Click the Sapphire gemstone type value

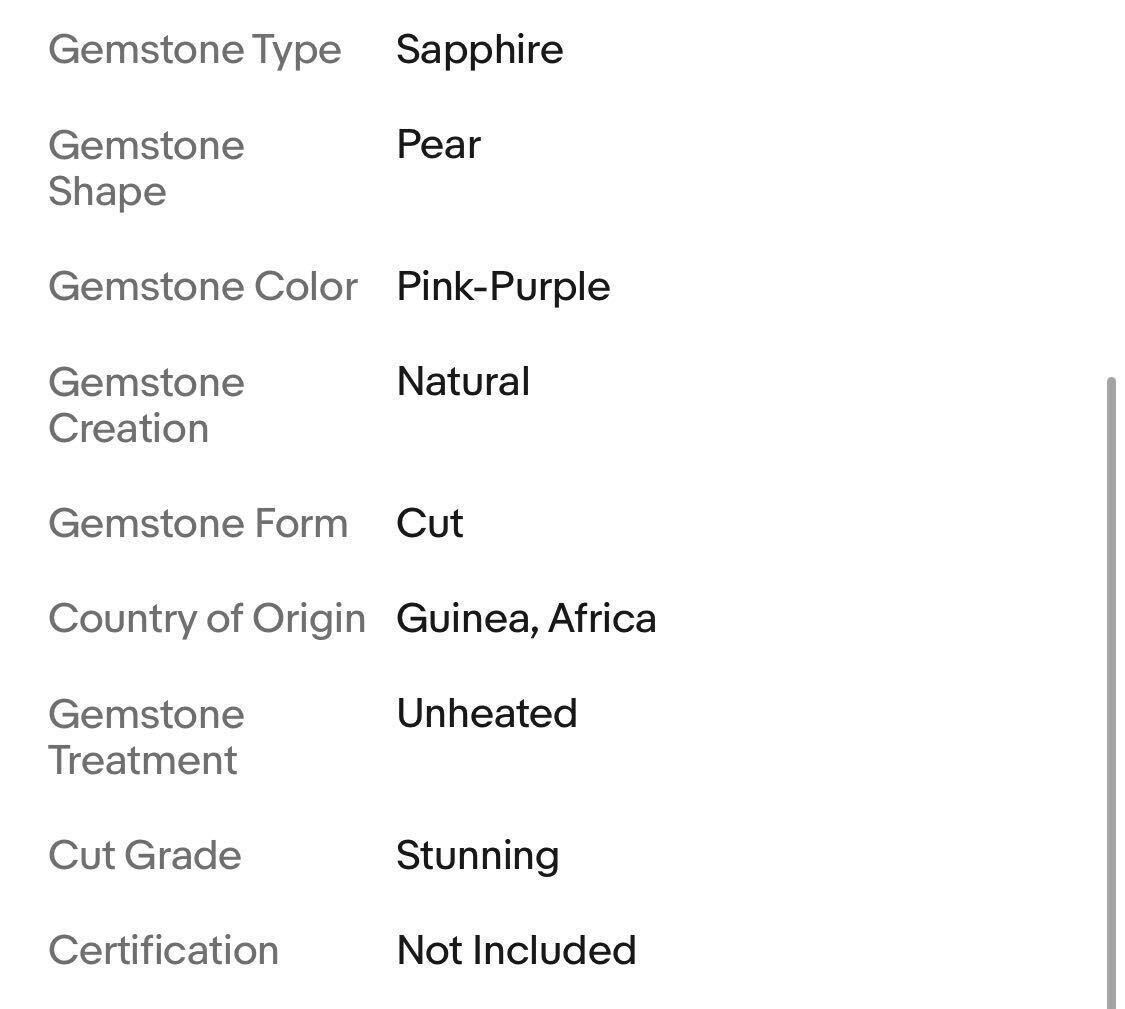479,49
